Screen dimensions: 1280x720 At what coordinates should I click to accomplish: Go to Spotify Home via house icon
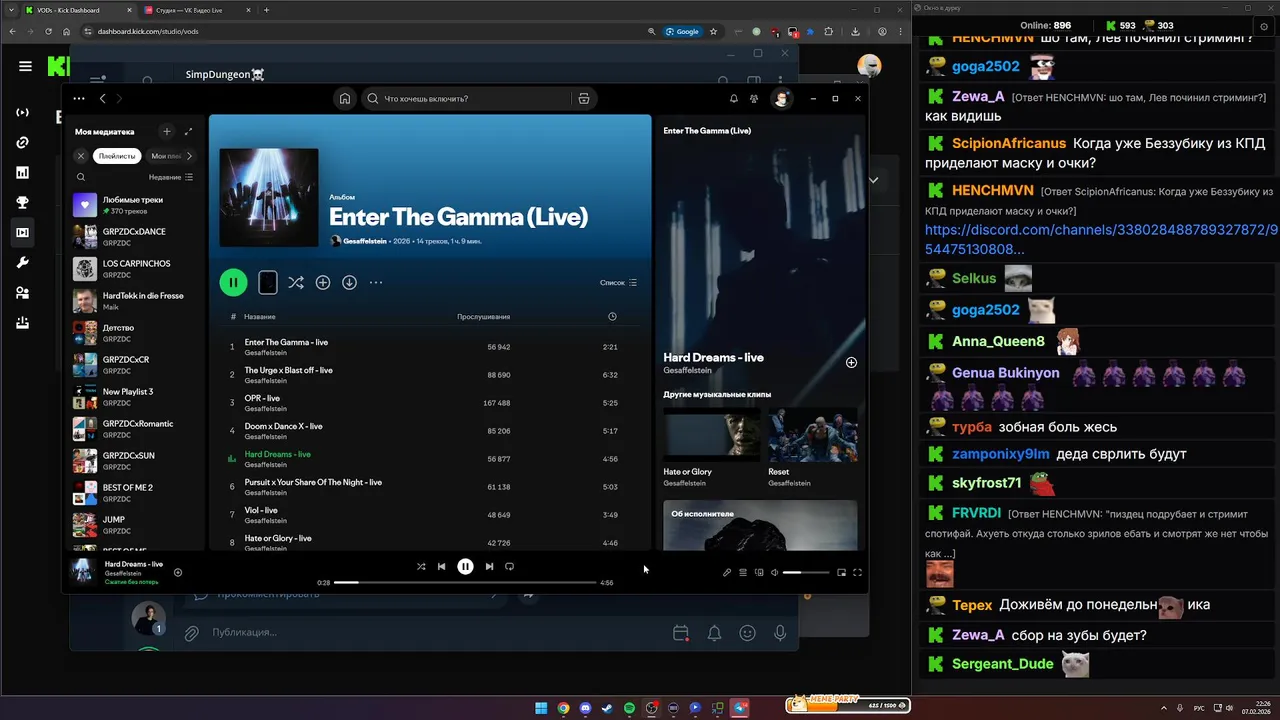coord(345,98)
